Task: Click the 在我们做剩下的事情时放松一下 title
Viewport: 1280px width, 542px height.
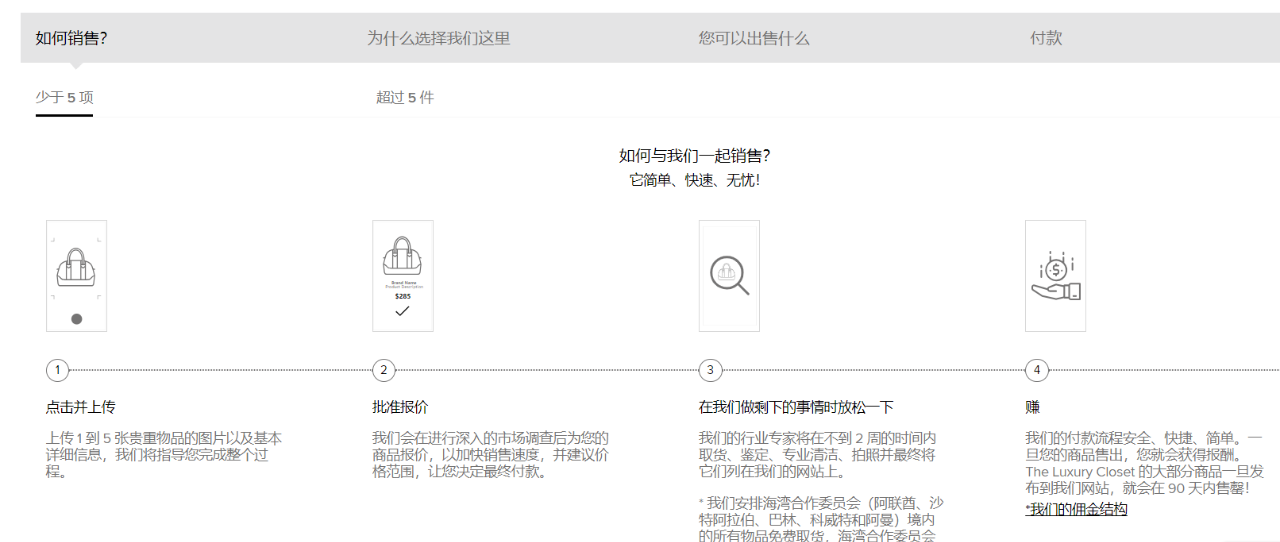Action: [796, 407]
